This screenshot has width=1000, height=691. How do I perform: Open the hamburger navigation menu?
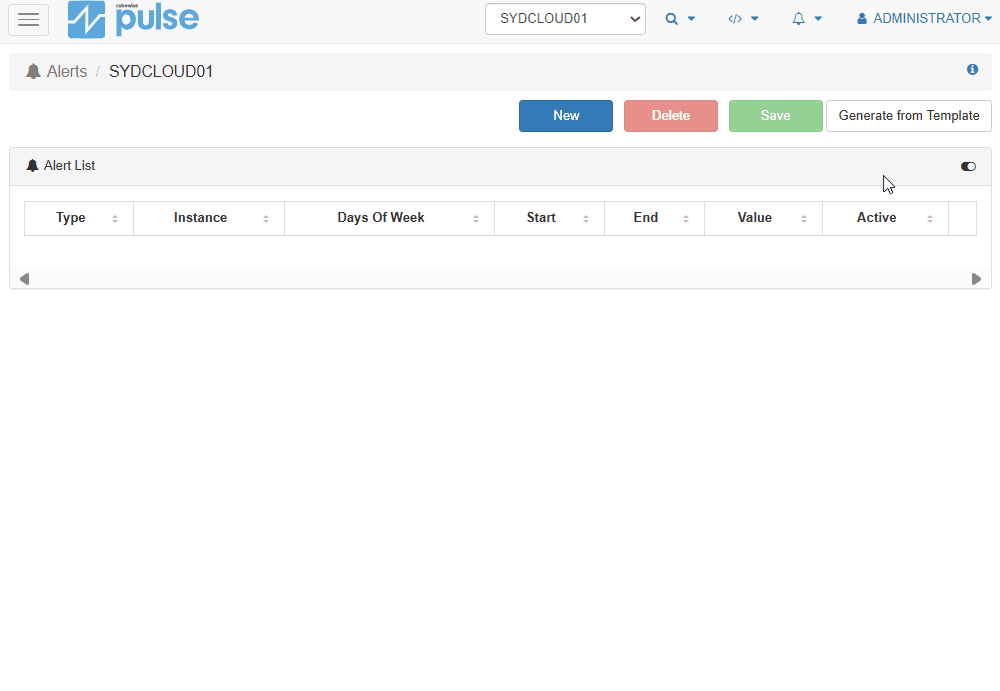28,19
